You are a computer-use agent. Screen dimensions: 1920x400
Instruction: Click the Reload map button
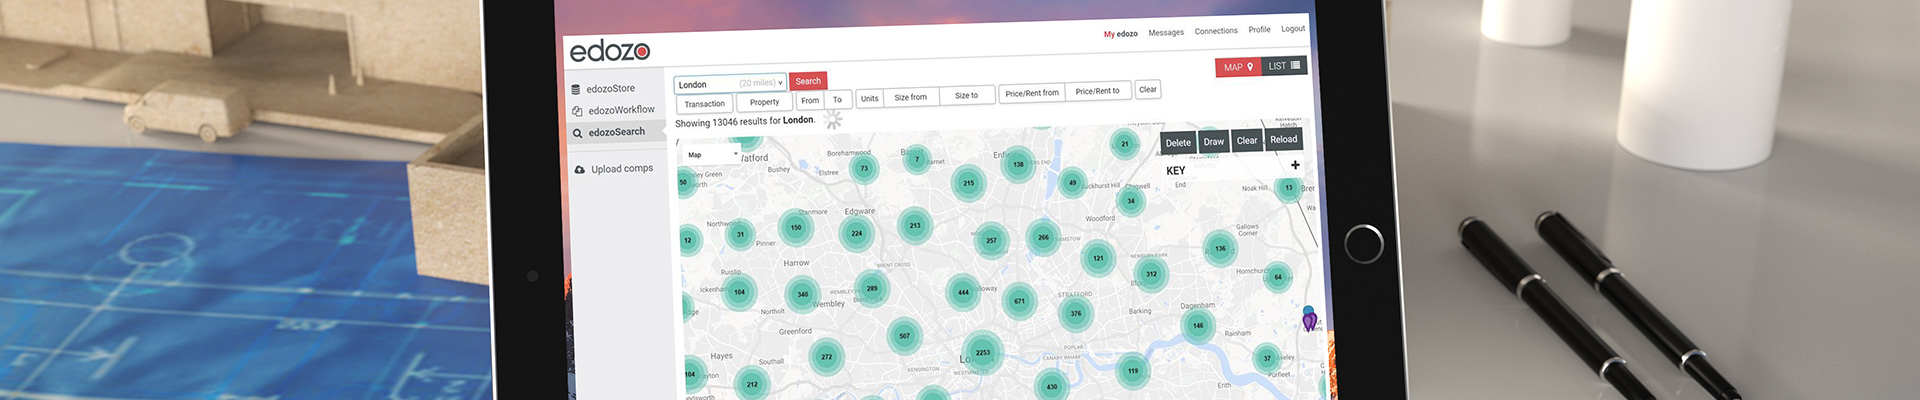pyautogui.click(x=1283, y=140)
